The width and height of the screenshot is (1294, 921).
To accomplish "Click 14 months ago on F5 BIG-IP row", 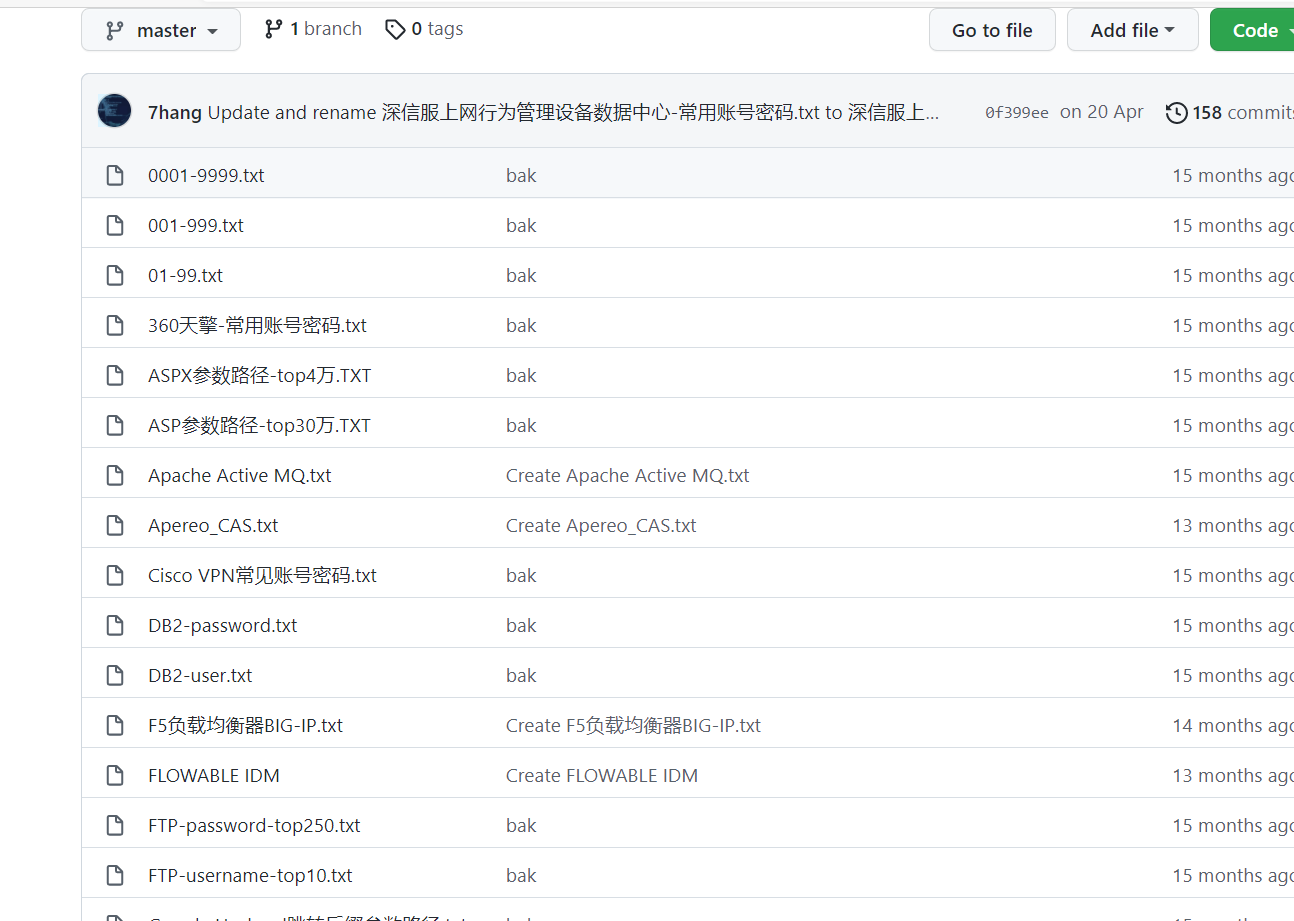I will coord(1233,726).
